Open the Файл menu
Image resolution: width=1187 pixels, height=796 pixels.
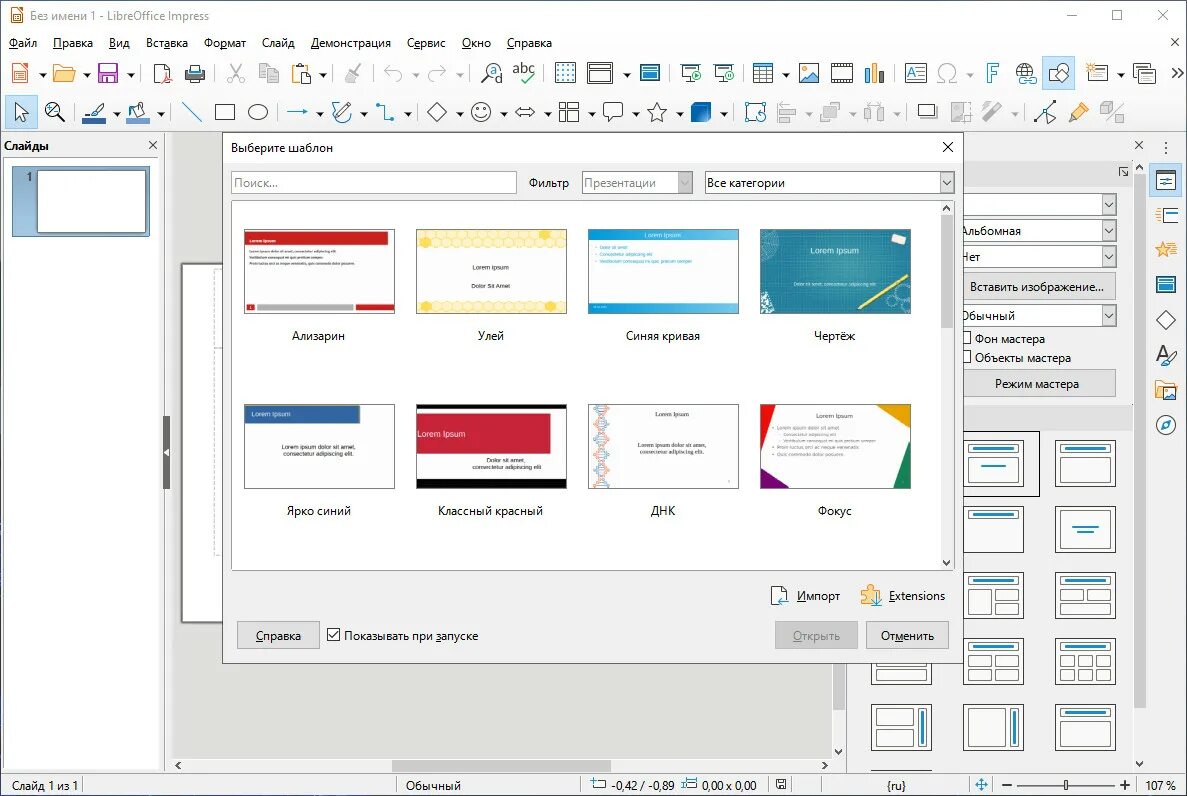click(x=23, y=43)
